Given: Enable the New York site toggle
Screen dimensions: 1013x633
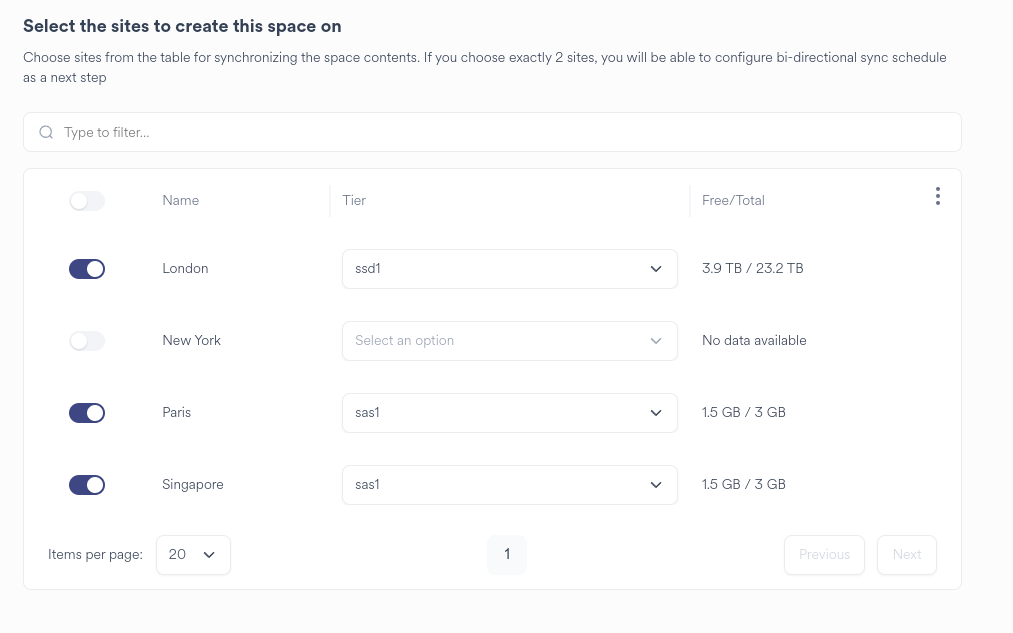Looking at the screenshot, I should [87, 341].
